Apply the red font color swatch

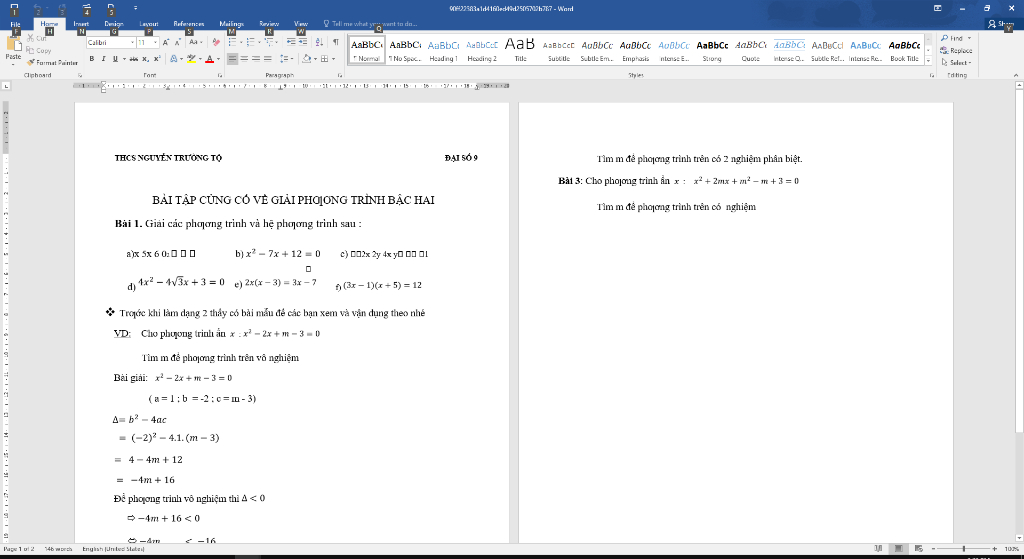click(x=209, y=59)
